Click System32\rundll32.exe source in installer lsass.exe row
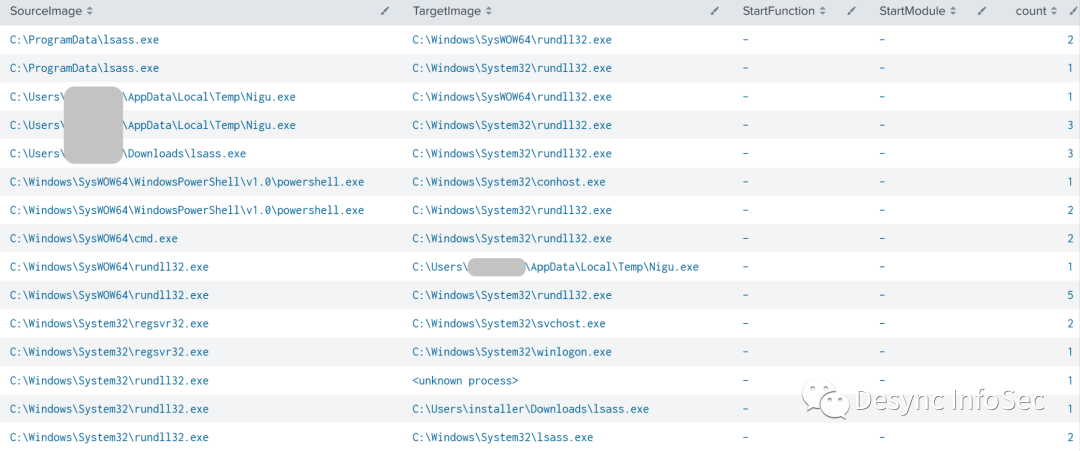Viewport: 1080px width, 451px height. [109, 409]
